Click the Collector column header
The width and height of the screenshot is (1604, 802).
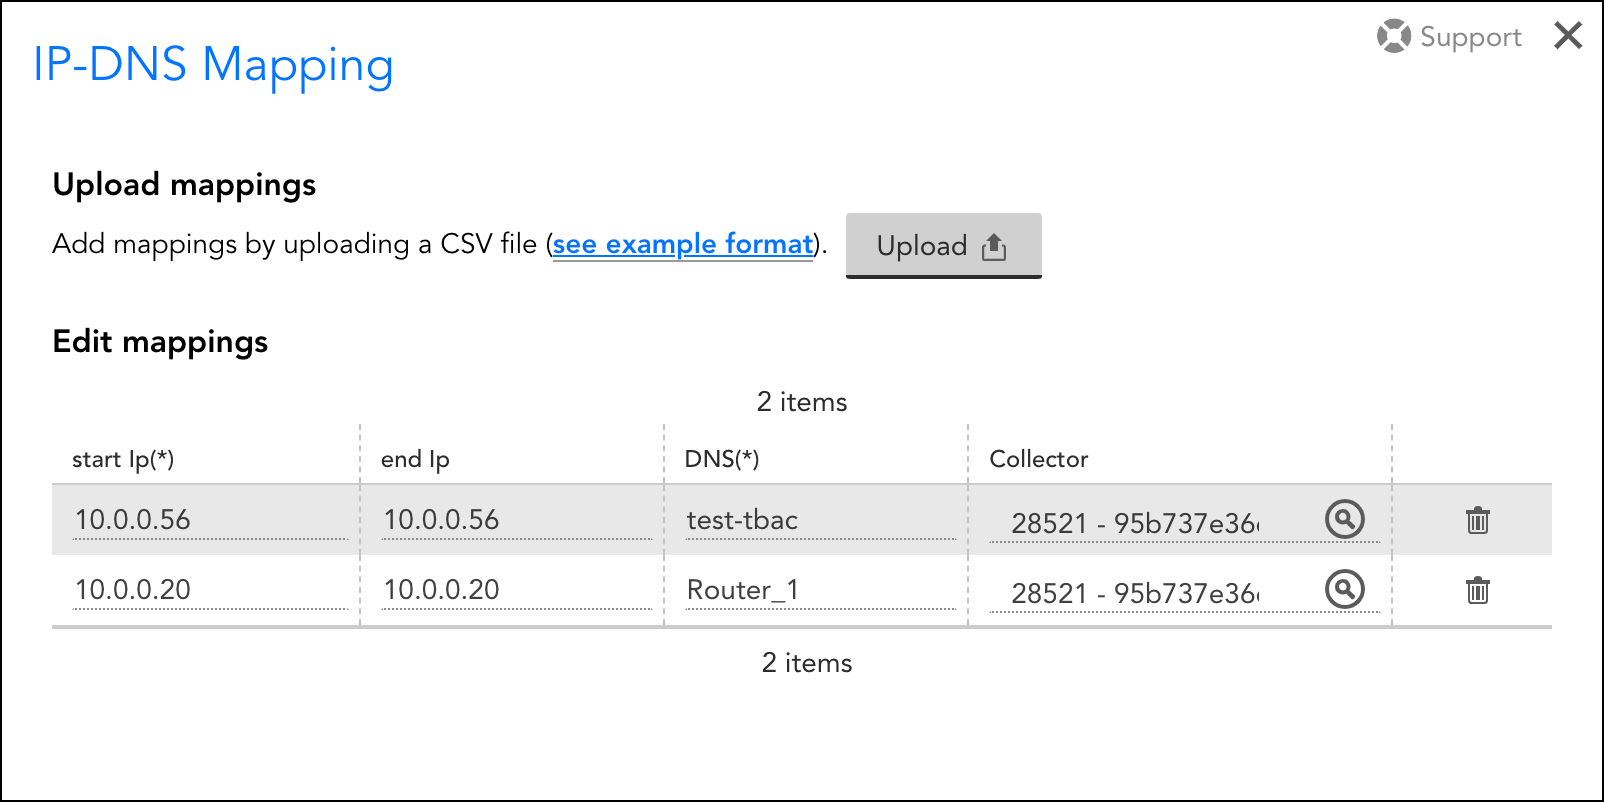(1038, 459)
